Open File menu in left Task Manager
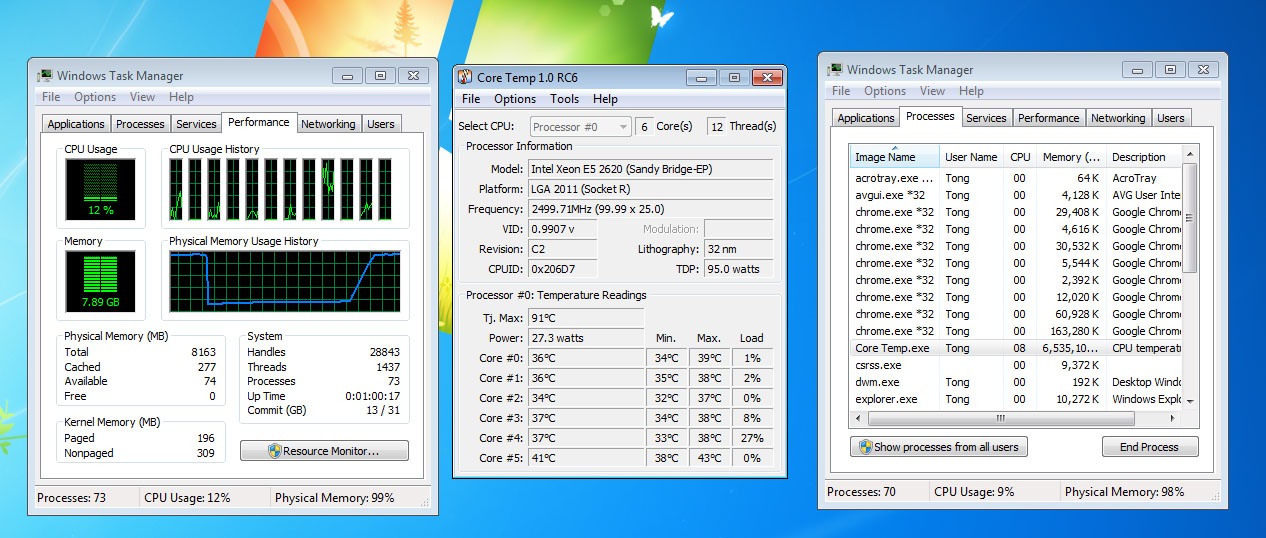Viewport: 1266px width, 538px height. [51, 97]
